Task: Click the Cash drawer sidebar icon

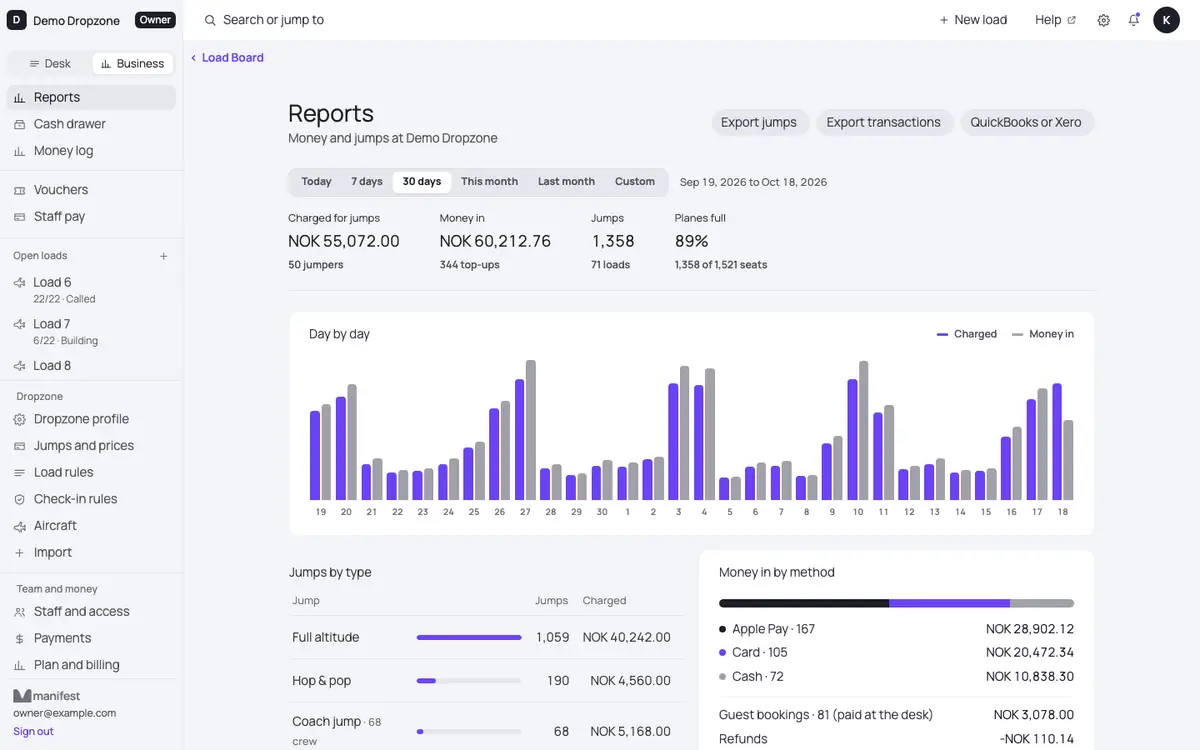Action: coord(19,124)
